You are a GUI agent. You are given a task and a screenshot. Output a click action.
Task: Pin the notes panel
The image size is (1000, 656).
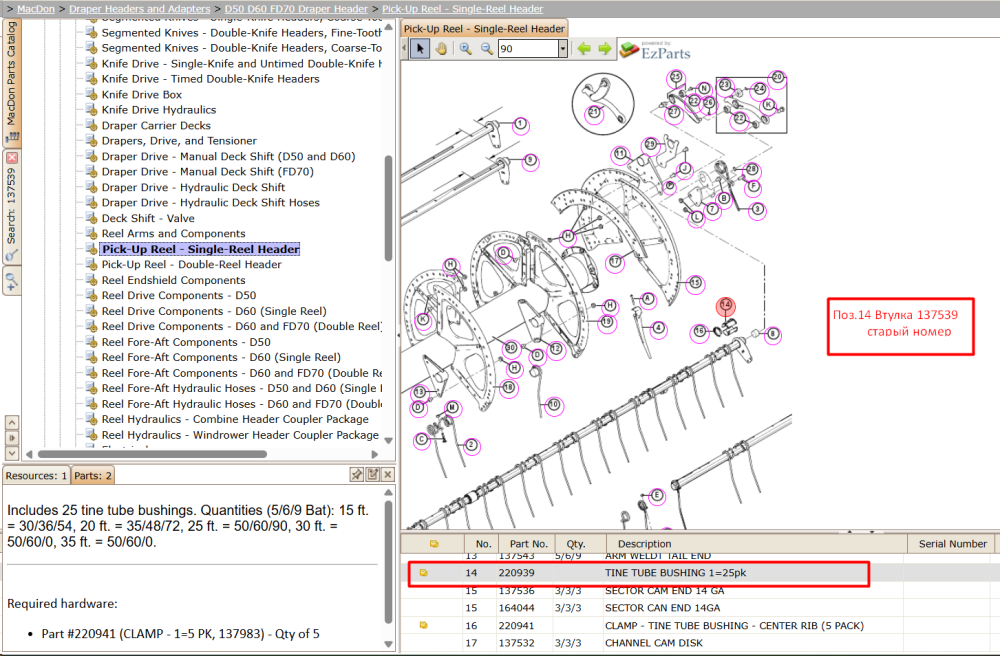[357, 474]
